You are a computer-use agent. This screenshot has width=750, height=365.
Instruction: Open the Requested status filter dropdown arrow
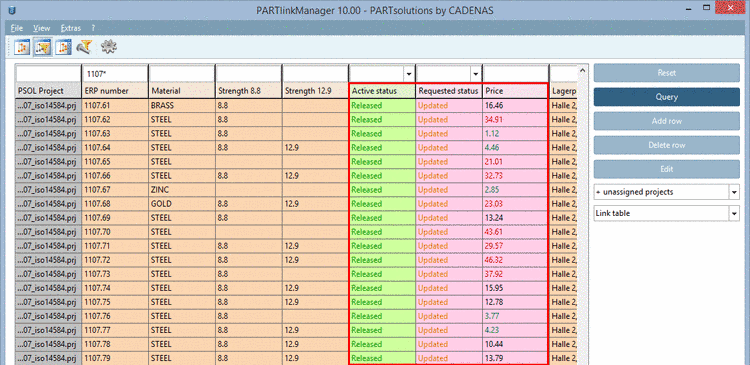[x=476, y=74]
